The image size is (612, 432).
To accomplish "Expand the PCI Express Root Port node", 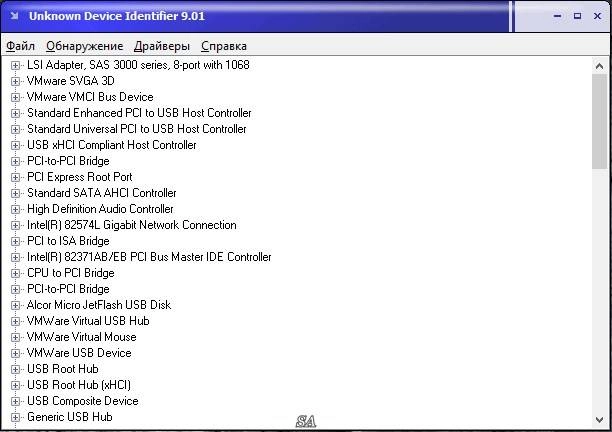I will (15, 177).
